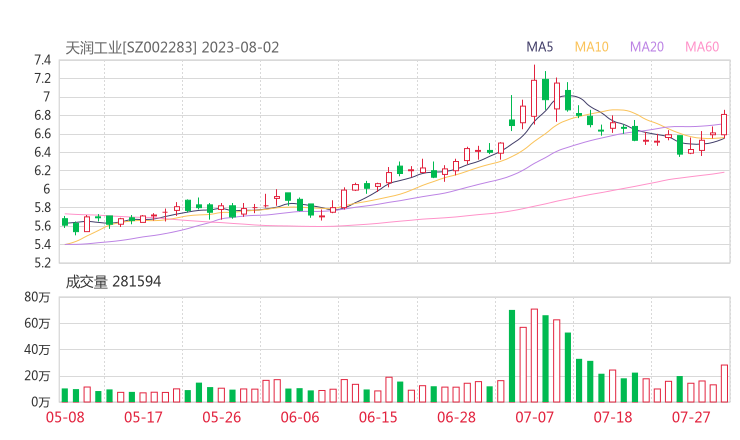Viewport: 740px width, 440px height.
Task: Toggle the MA5 legend label
Action: pos(540,47)
